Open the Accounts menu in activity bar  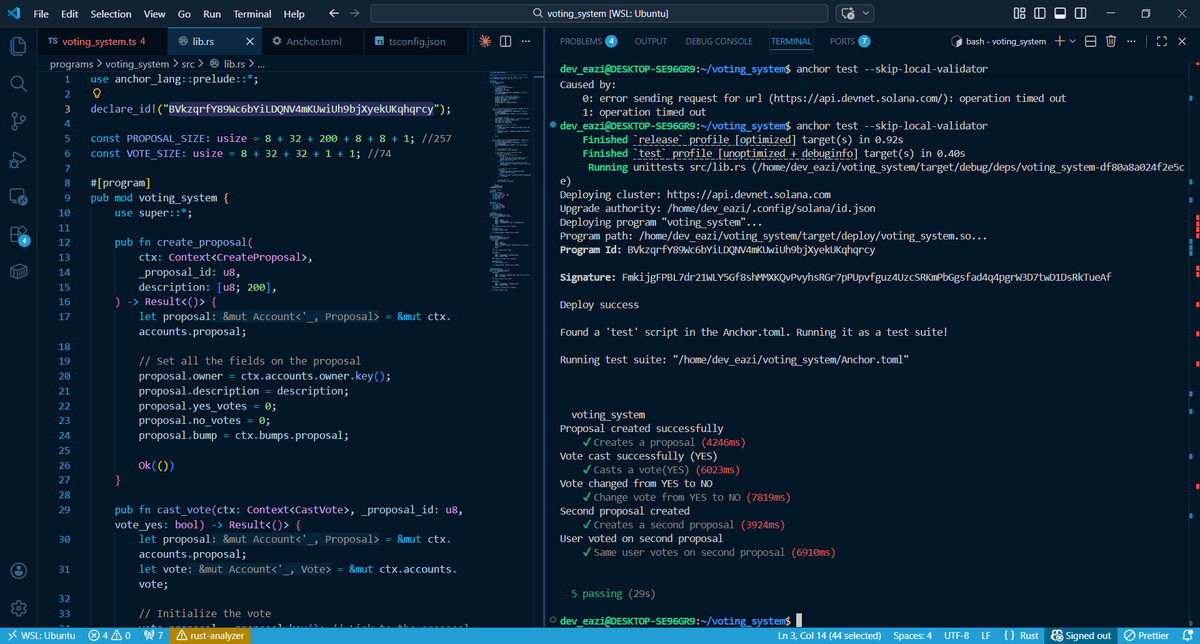coord(17,571)
